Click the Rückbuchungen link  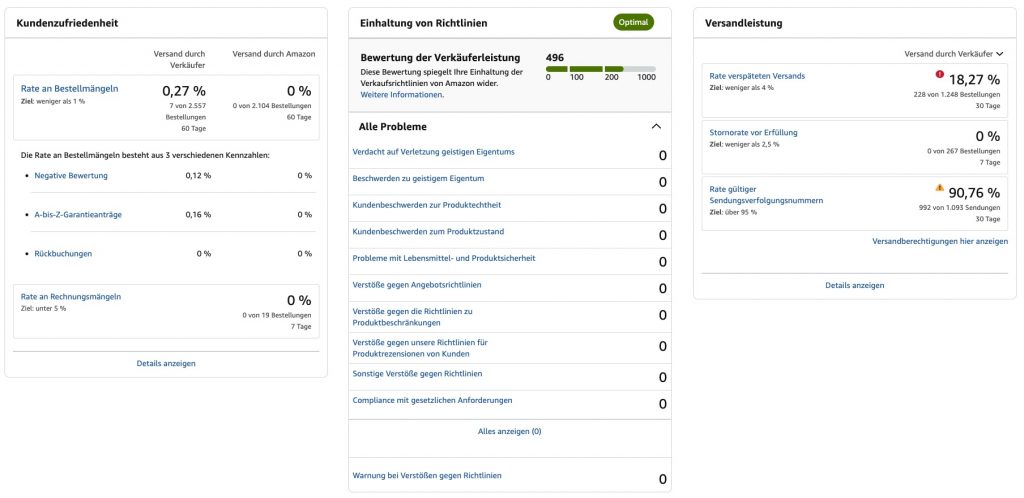(x=63, y=254)
